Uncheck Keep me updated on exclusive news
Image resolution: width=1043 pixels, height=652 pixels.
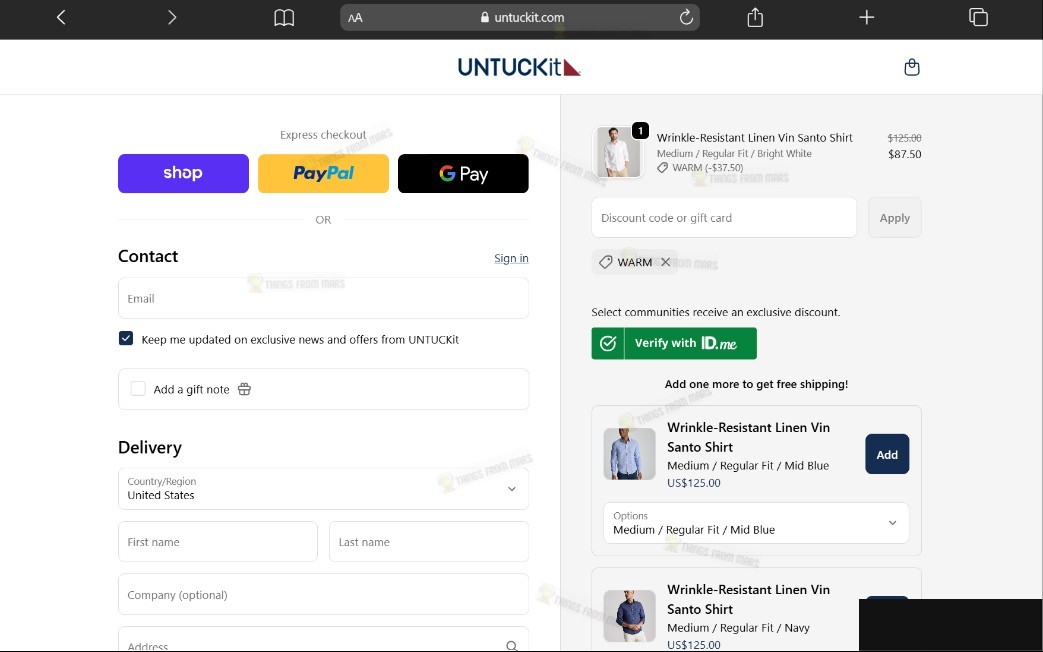click(x=126, y=338)
